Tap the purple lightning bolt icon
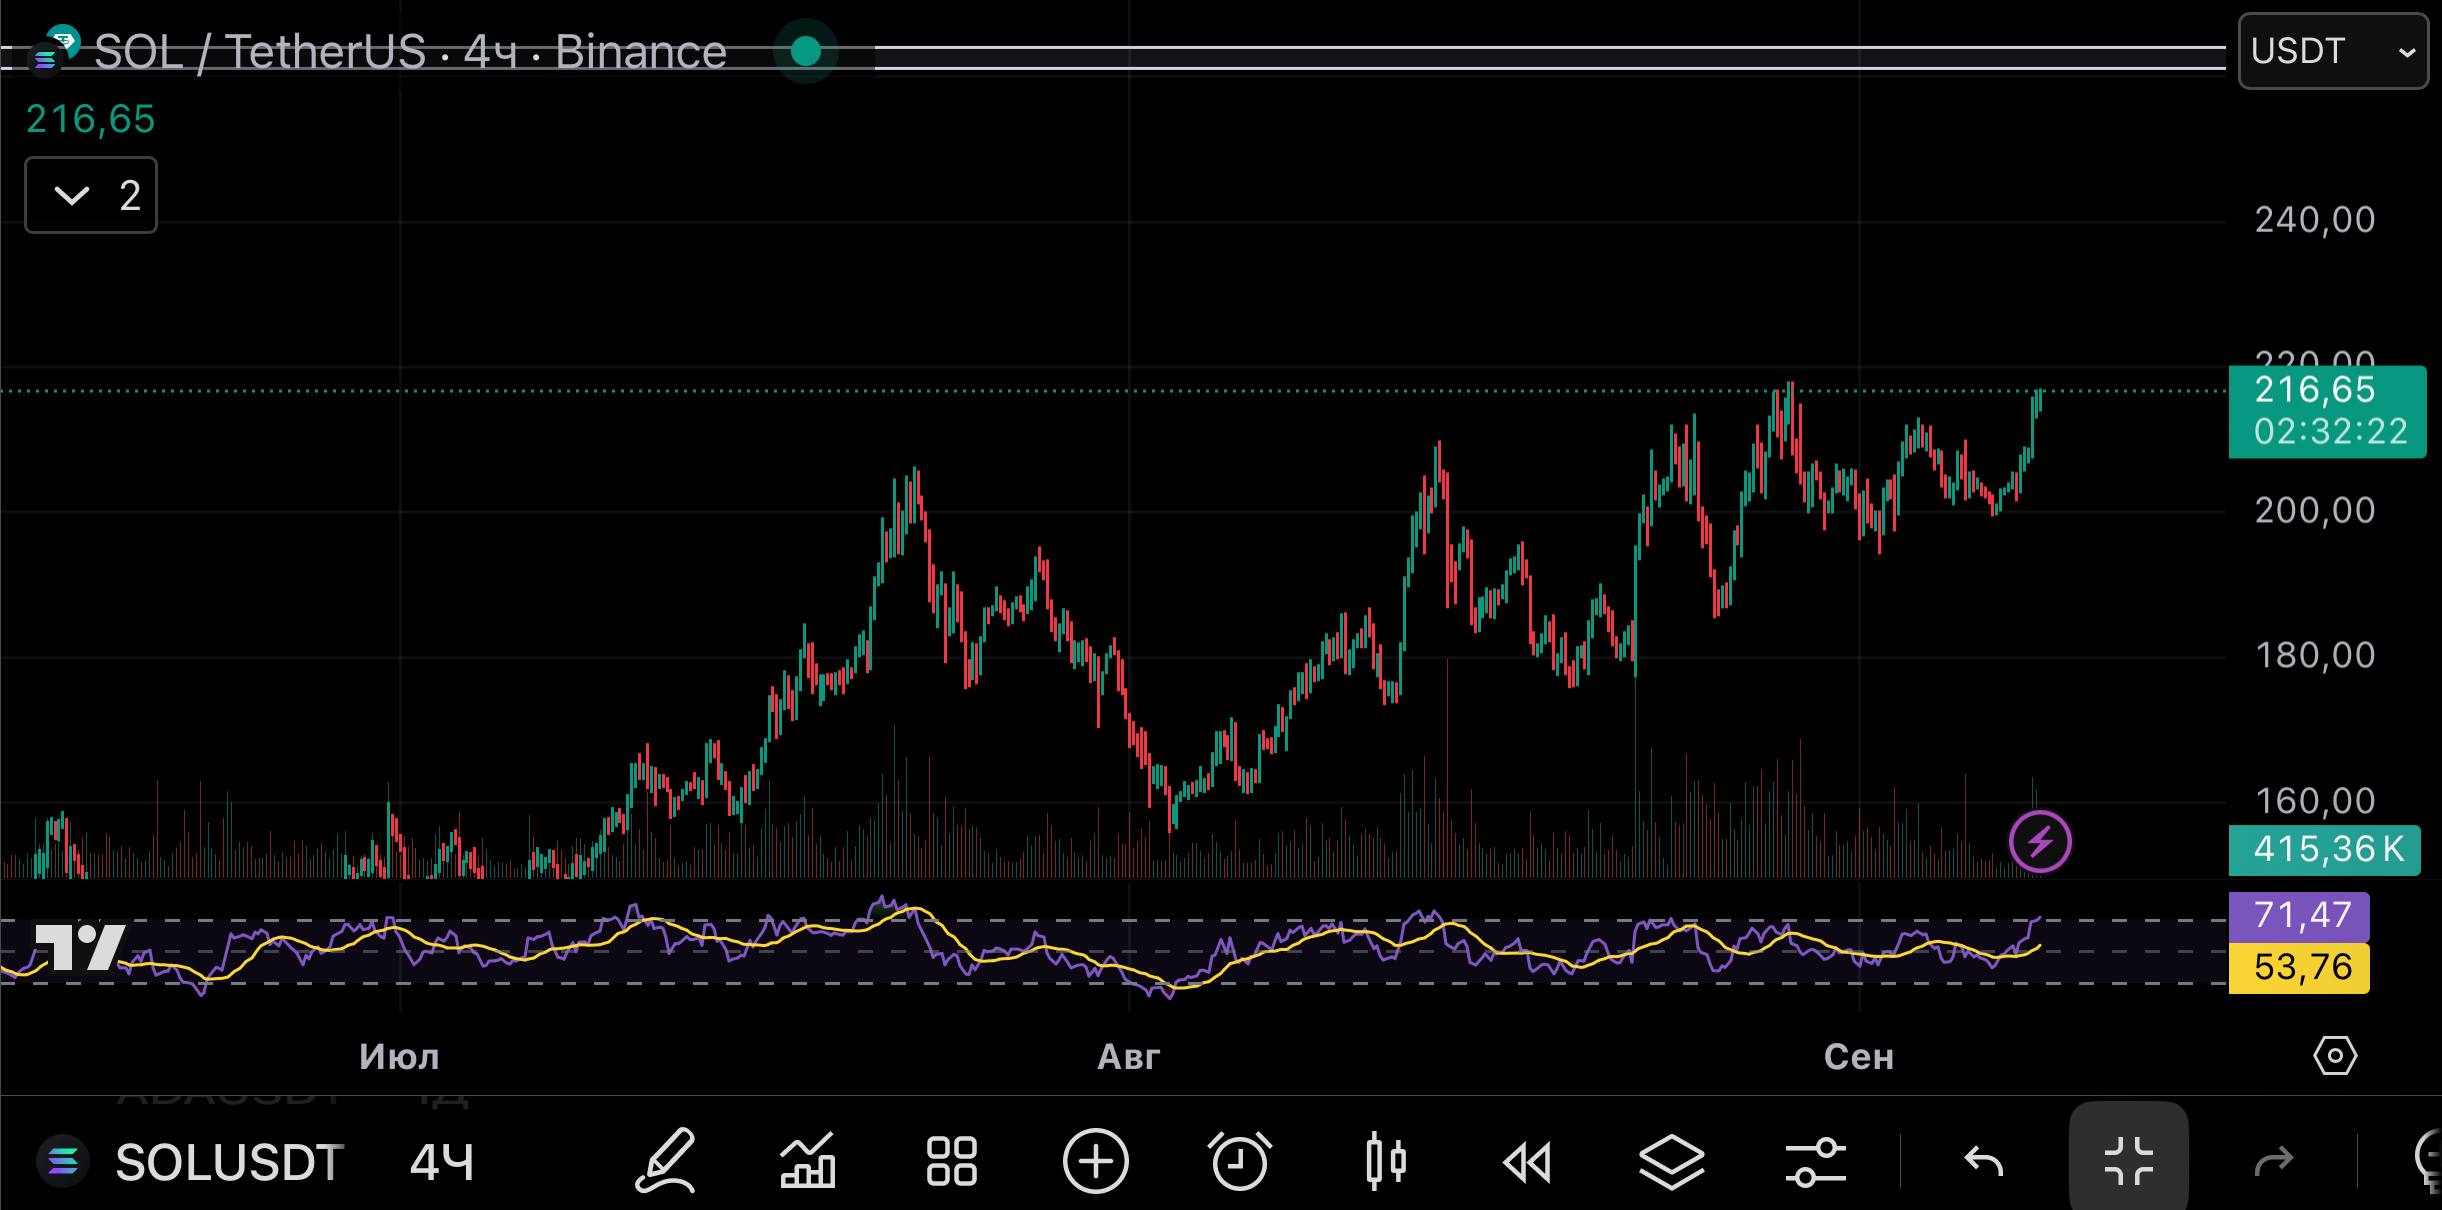2442x1210 pixels. 2040,842
